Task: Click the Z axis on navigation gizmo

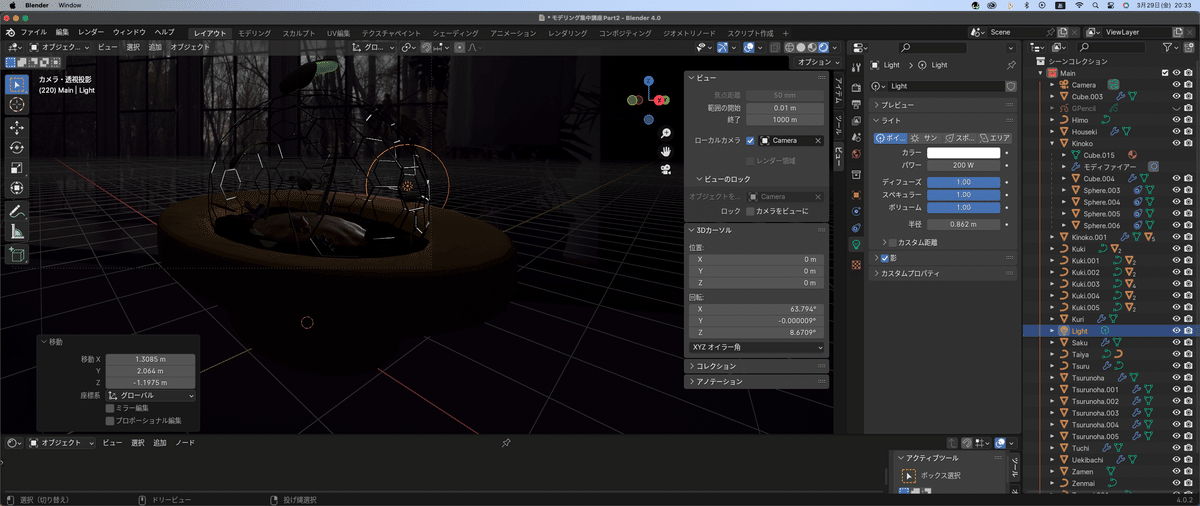Action: point(648,81)
